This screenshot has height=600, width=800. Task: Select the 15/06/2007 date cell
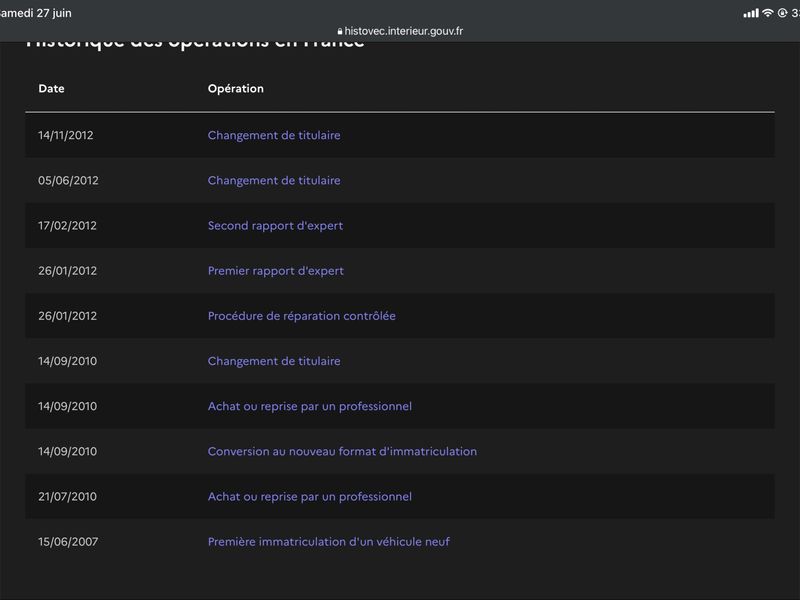(68, 541)
